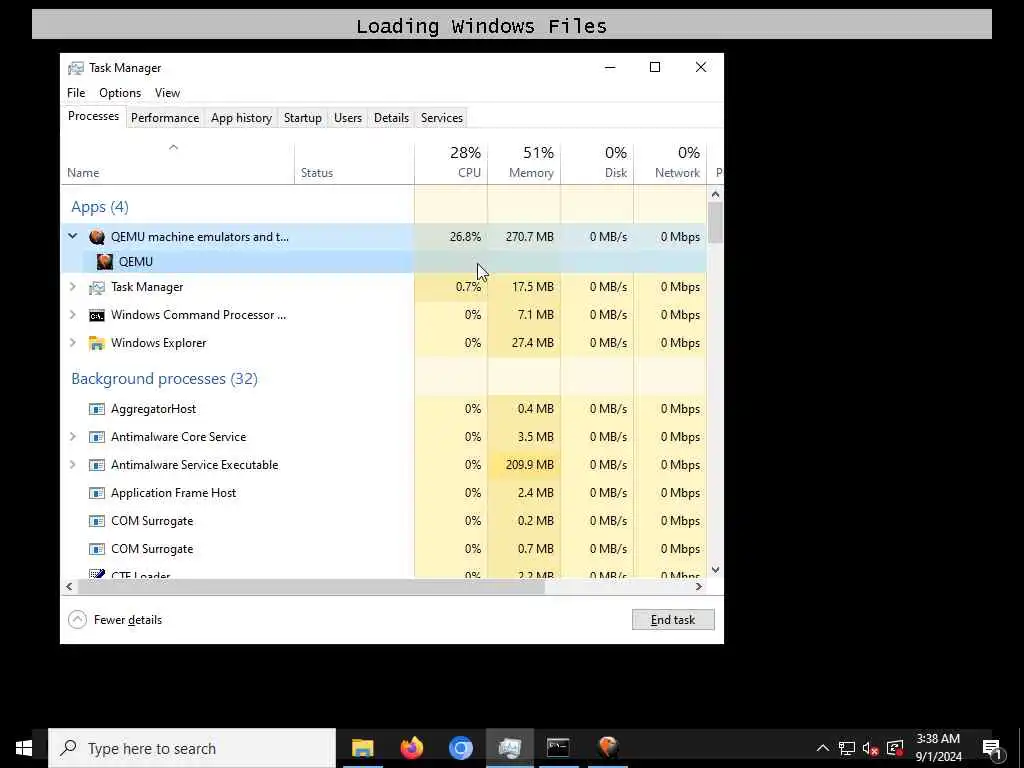Click the muted volume tray icon
Viewport: 1024px width, 768px height.
870,748
